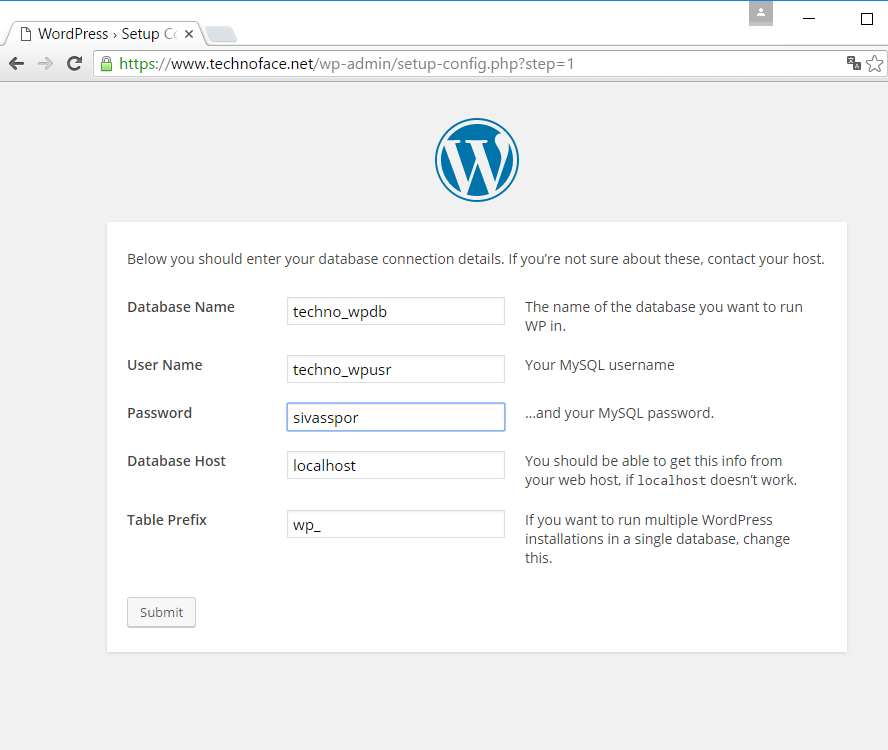888x750 pixels.
Task: Open a new browser tab
Action: [221, 35]
